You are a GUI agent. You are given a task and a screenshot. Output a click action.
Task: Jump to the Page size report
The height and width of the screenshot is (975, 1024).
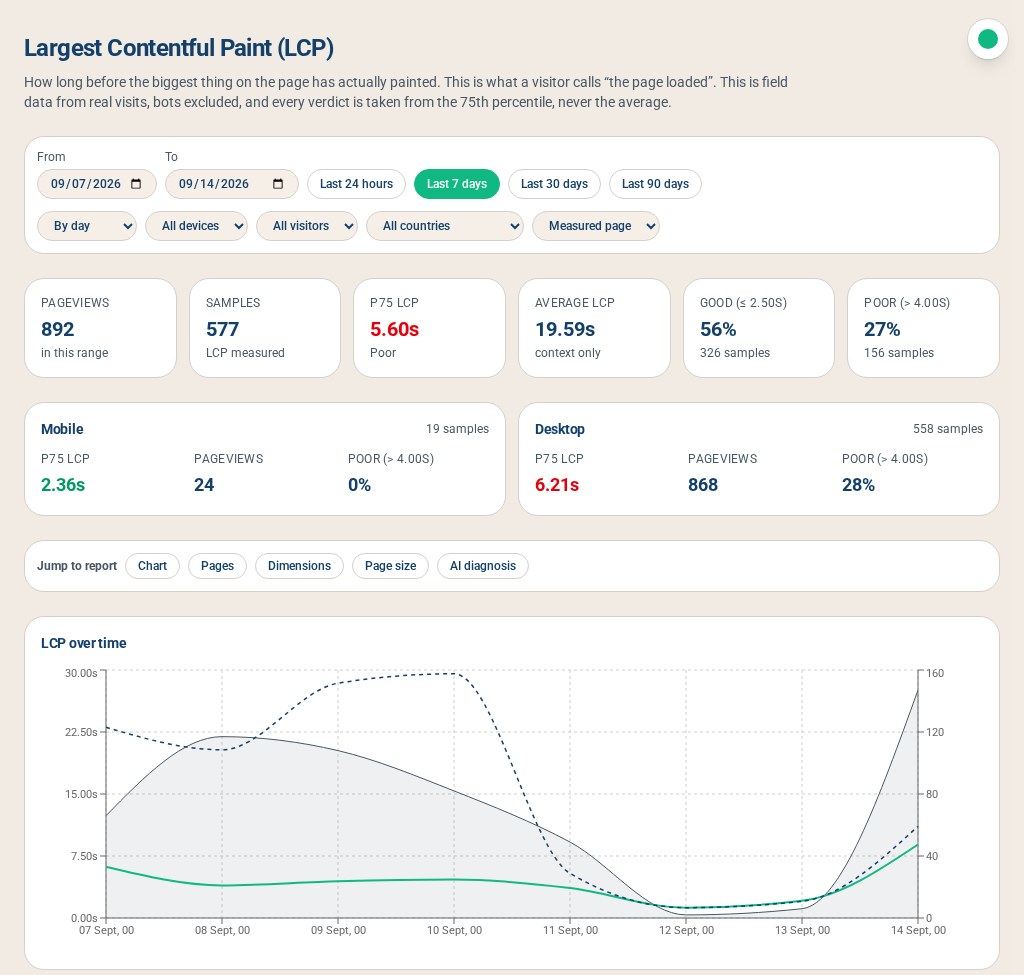(x=390, y=566)
